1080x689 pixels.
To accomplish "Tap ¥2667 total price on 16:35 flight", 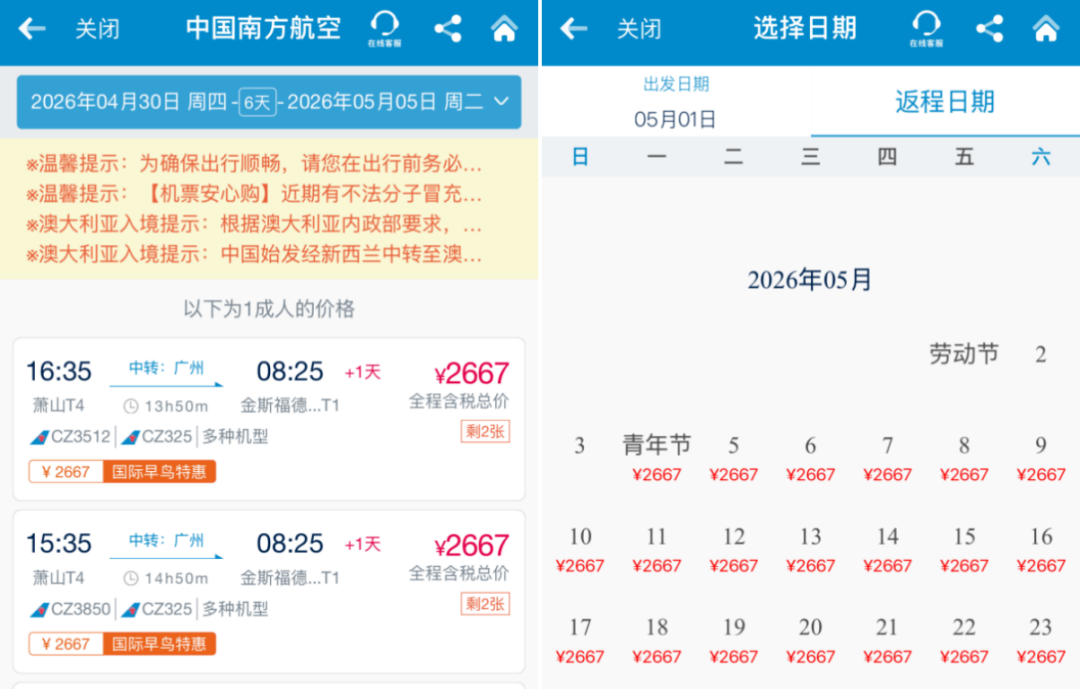I will (x=471, y=373).
